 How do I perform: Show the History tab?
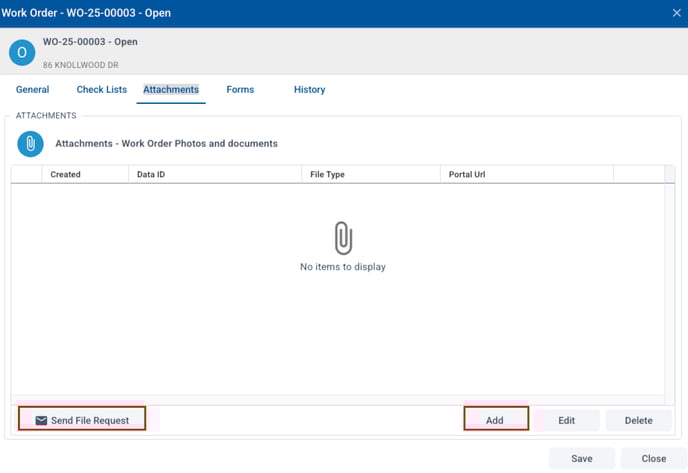[309, 90]
